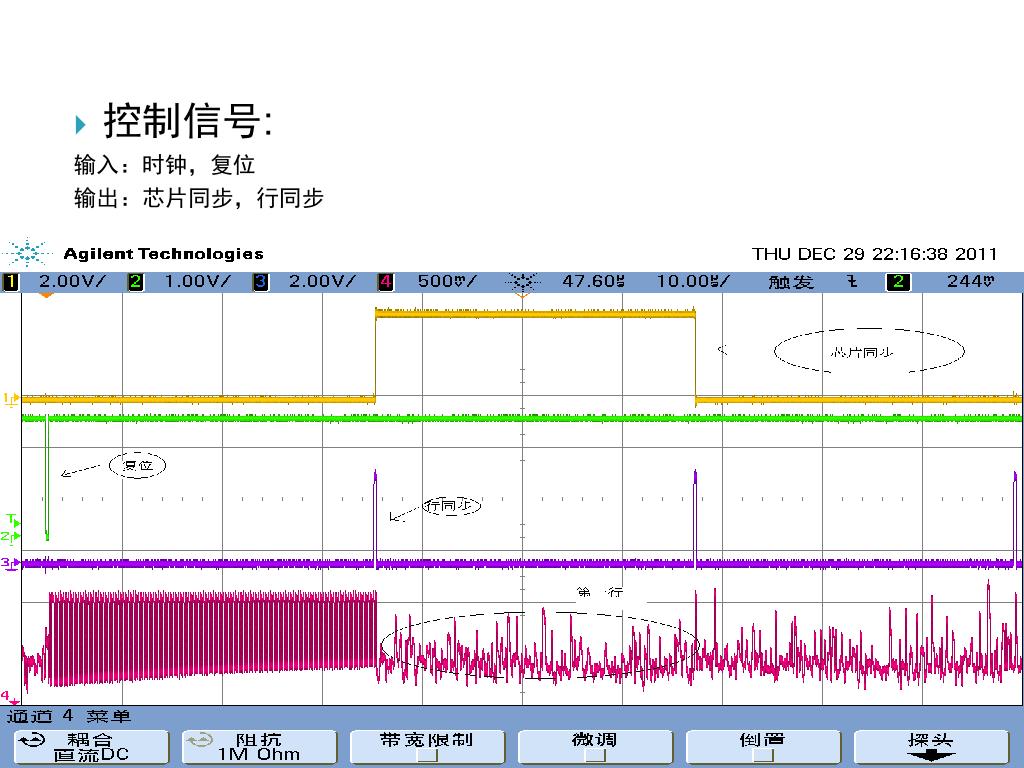Click the timebase value 10.00 per division
Image resolution: width=1024 pixels, height=768 pixels.
[x=693, y=281]
